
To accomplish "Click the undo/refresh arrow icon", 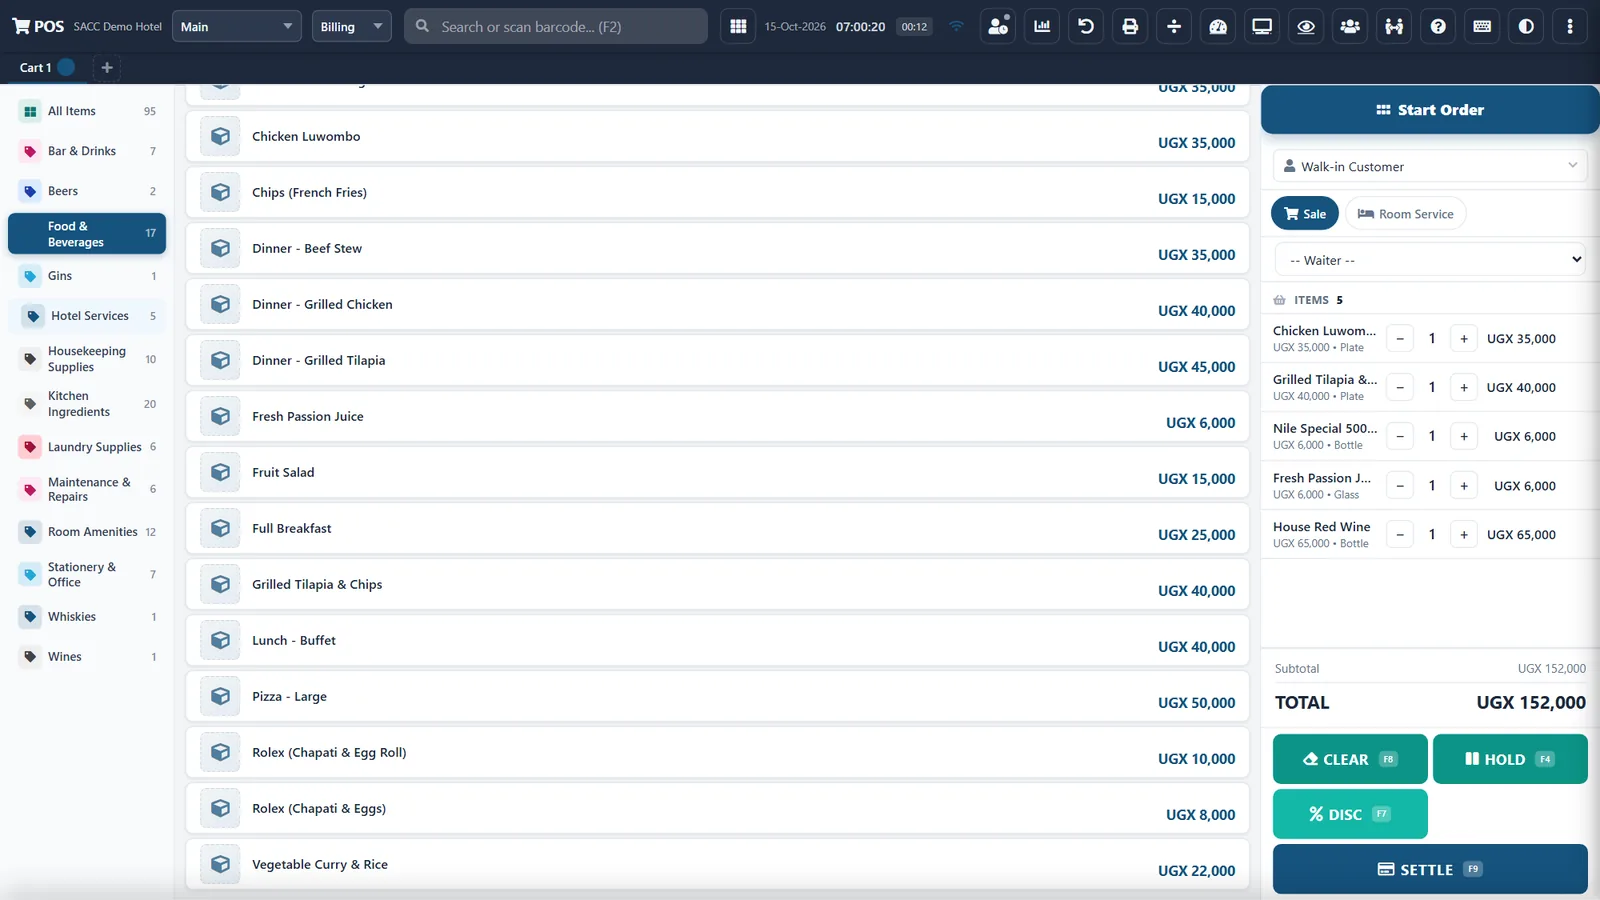I will pyautogui.click(x=1086, y=27).
